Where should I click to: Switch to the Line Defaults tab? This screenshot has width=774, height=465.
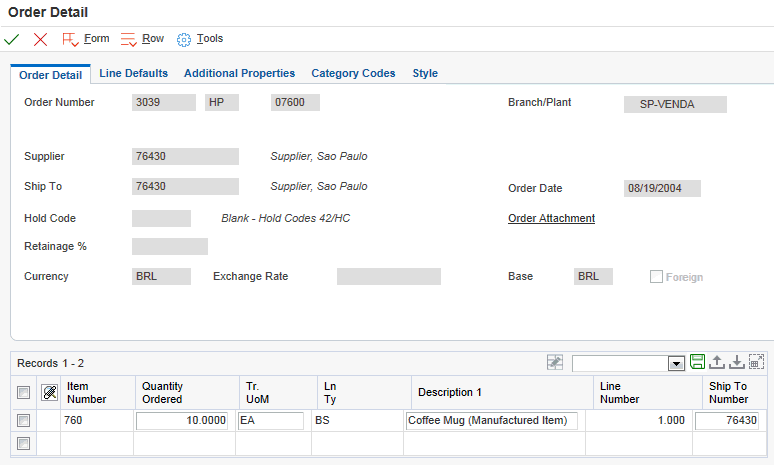133,73
